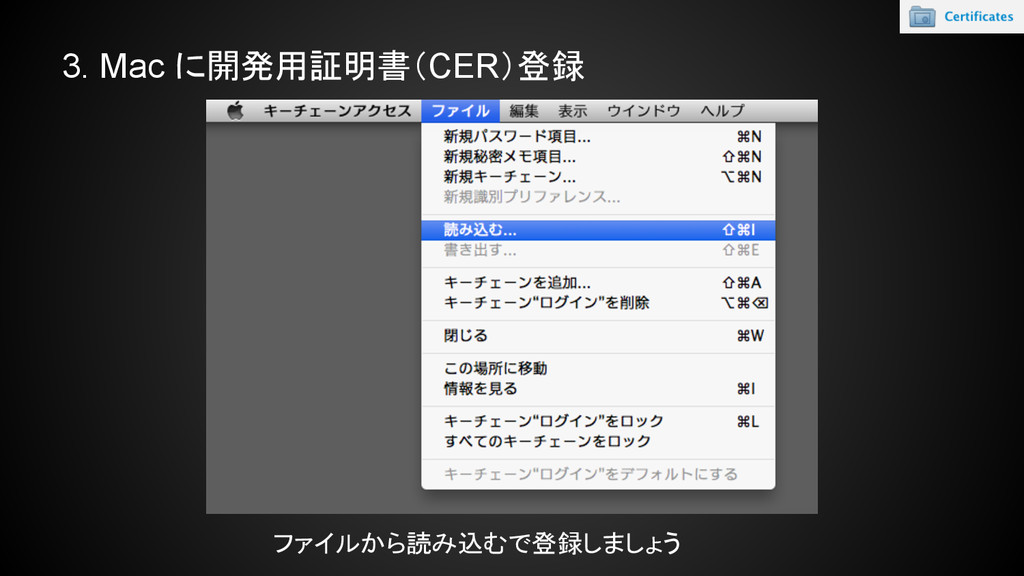
Task: Select この場所に移動 menu entry
Action: coord(598,368)
